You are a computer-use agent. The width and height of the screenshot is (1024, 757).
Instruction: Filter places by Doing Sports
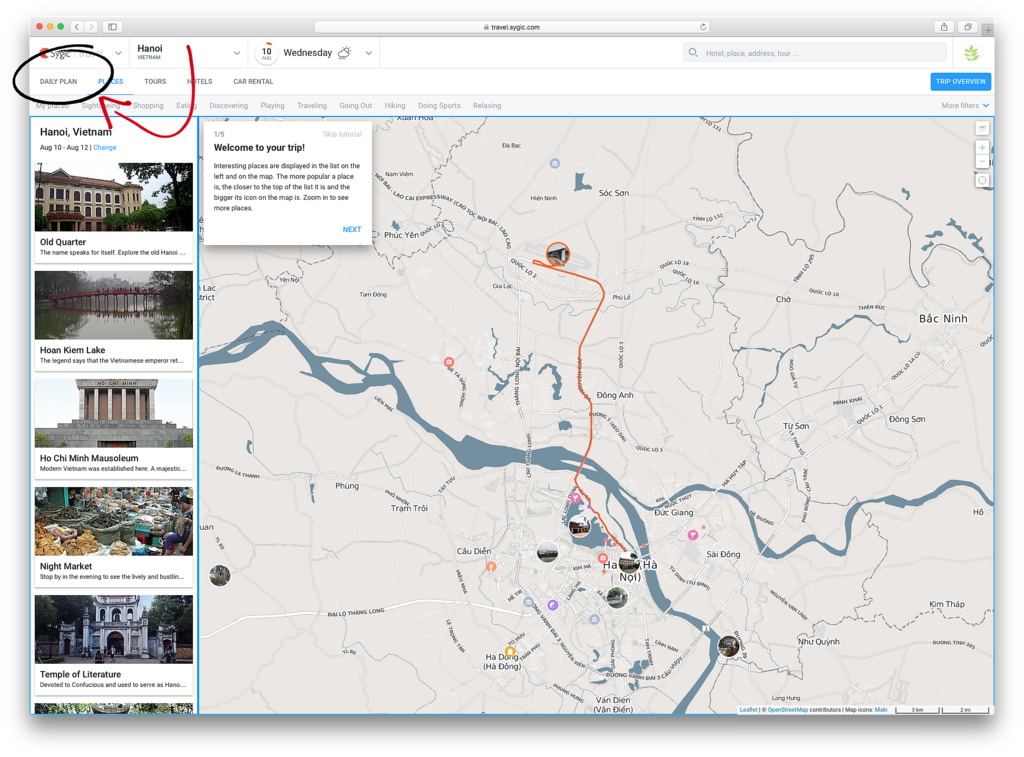(439, 106)
